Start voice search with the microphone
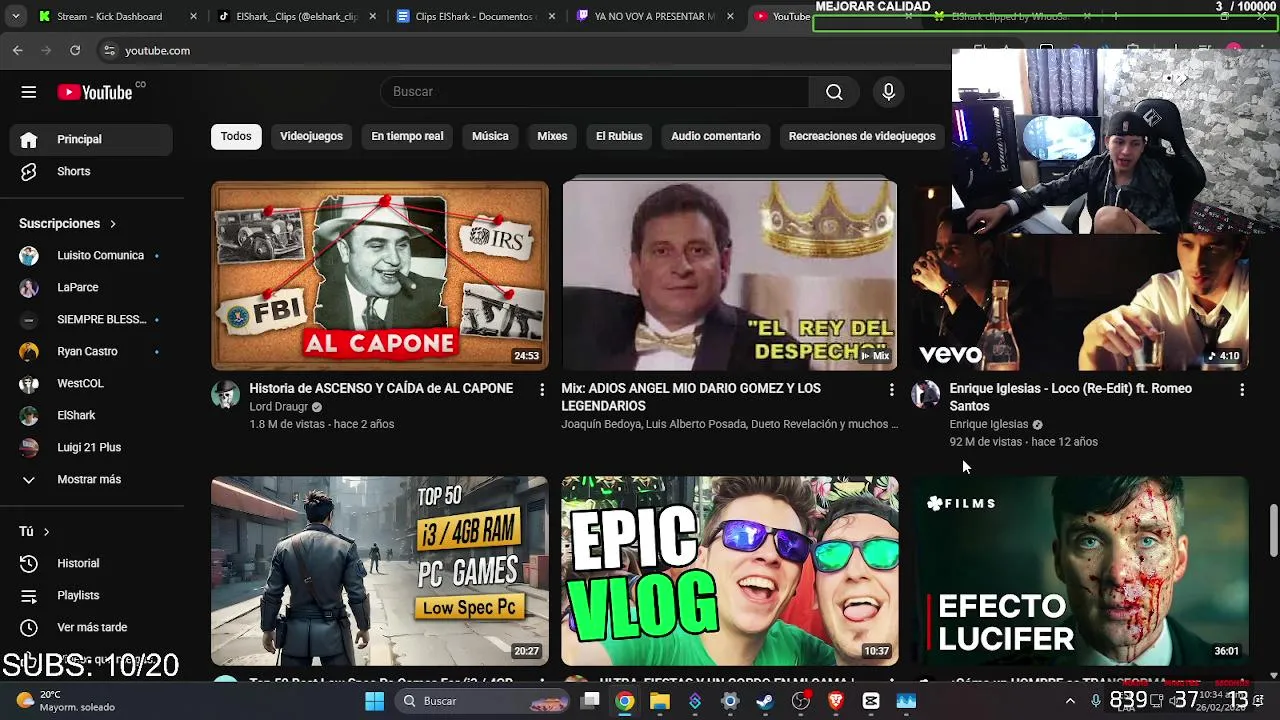Viewport: 1280px width, 720px height. coord(888,92)
